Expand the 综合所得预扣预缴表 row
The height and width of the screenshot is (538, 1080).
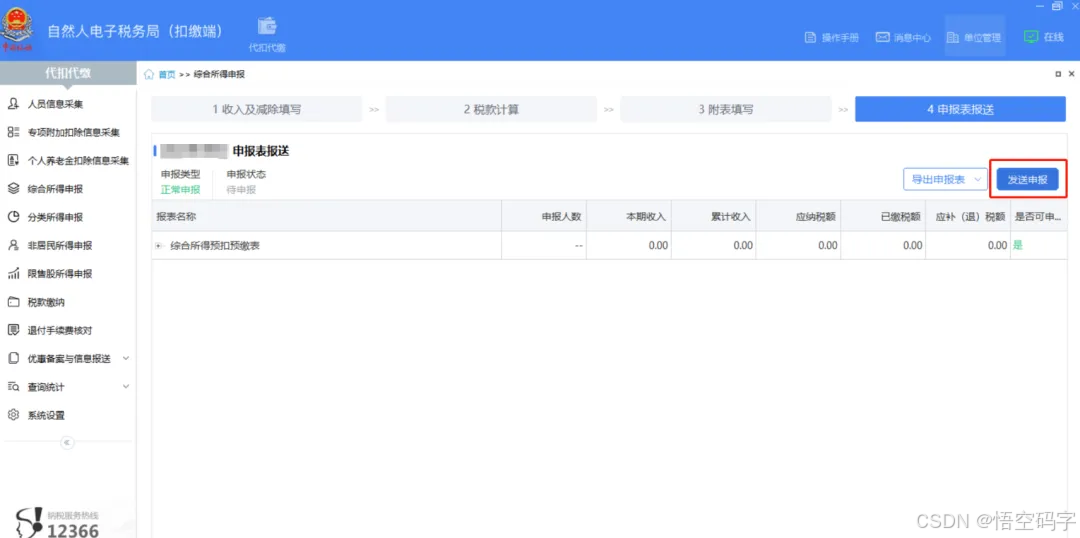click(x=159, y=245)
